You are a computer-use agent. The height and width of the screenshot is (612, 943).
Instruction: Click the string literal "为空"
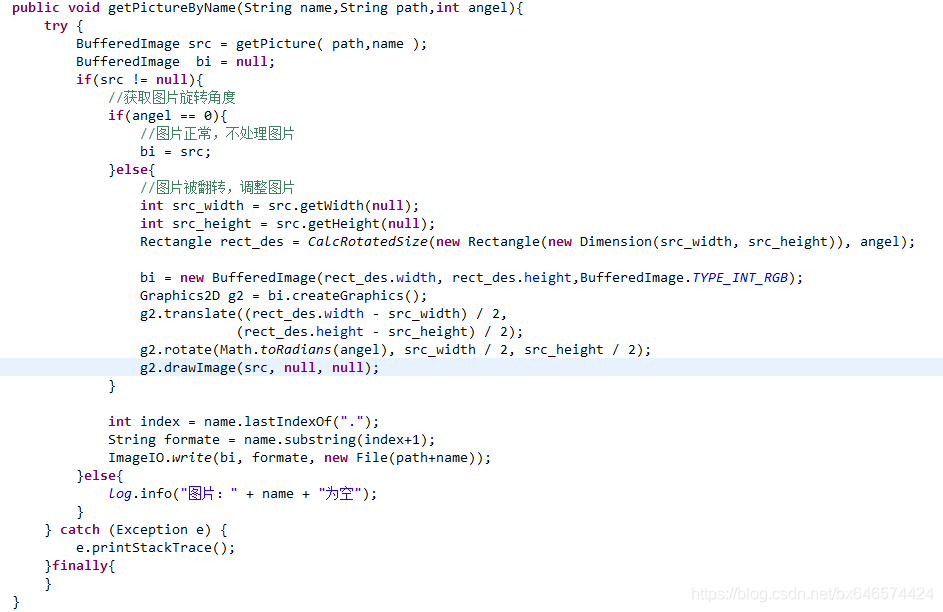[x=340, y=494]
